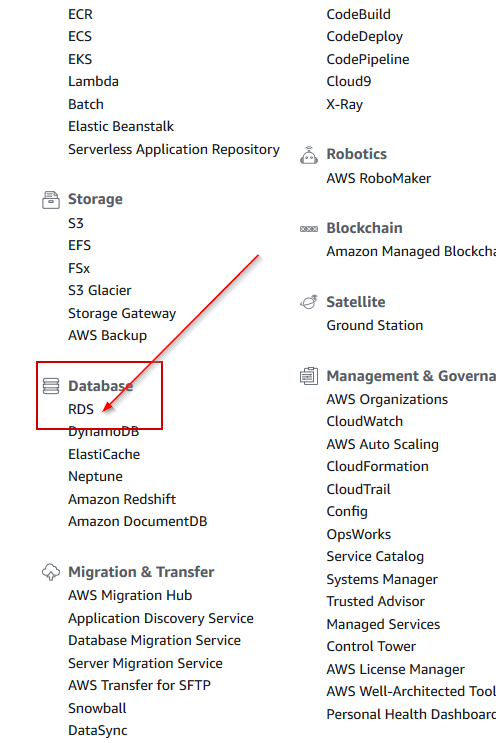This screenshot has width=496, height=743.
Task: Open CloudFormation service
Action: point(378,466)
